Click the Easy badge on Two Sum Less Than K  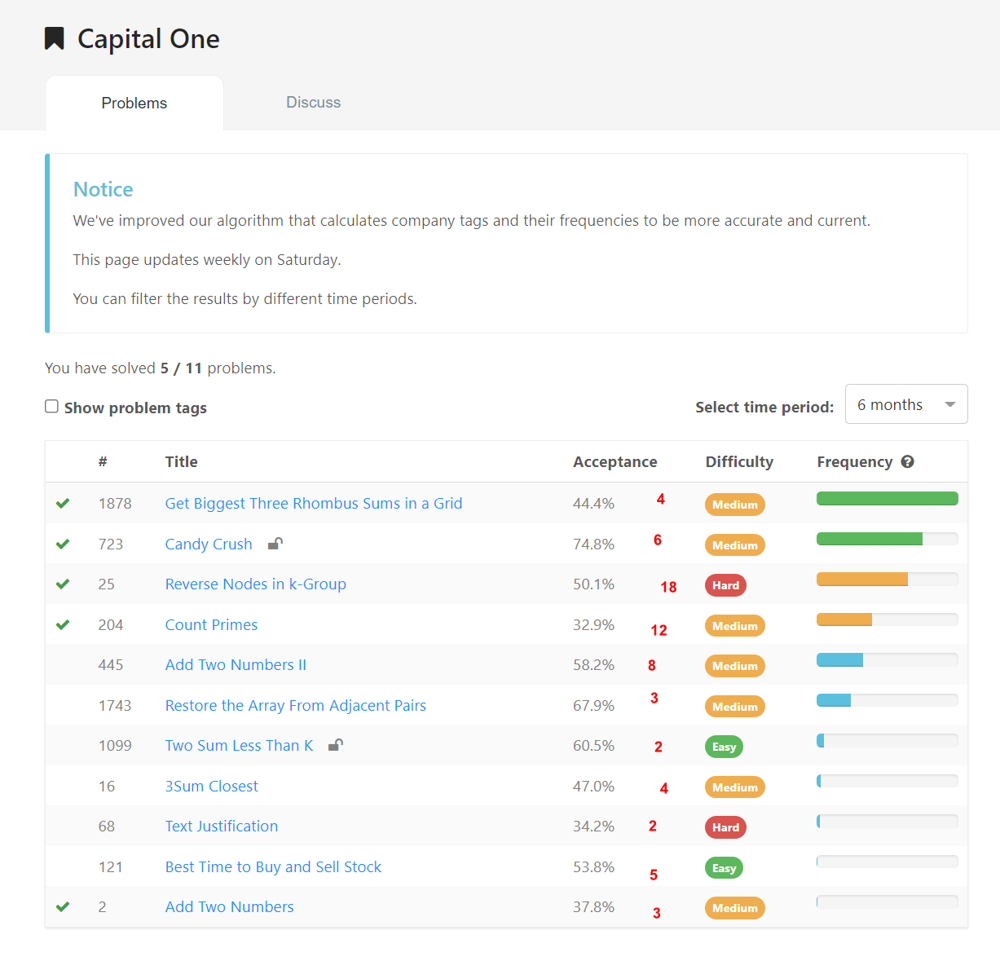tap(724, 746)
